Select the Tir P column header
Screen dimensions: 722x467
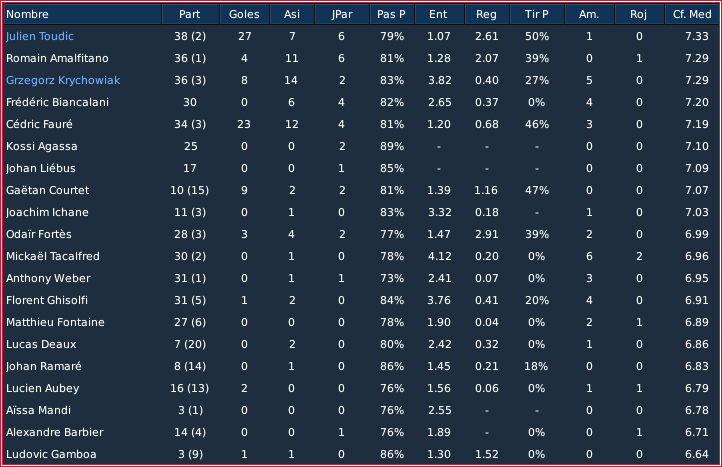537,14
